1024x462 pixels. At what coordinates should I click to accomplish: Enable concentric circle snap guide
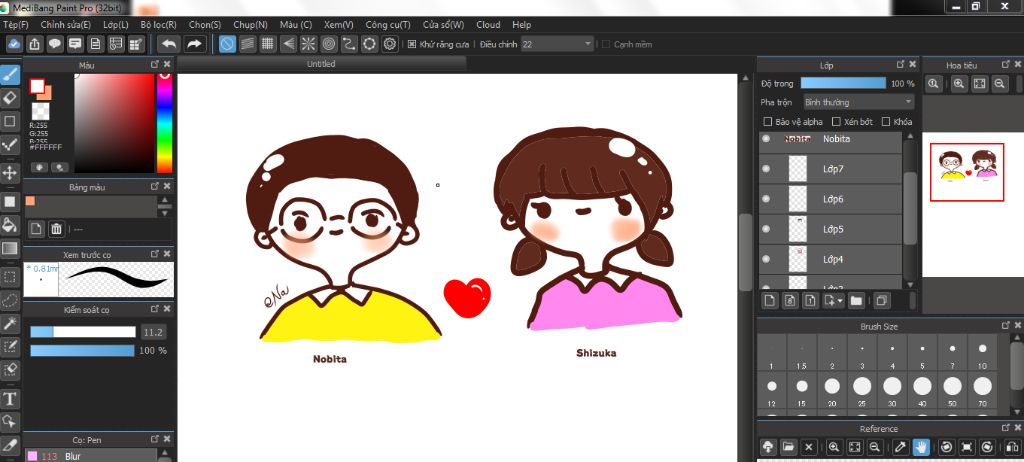[329, 44]
